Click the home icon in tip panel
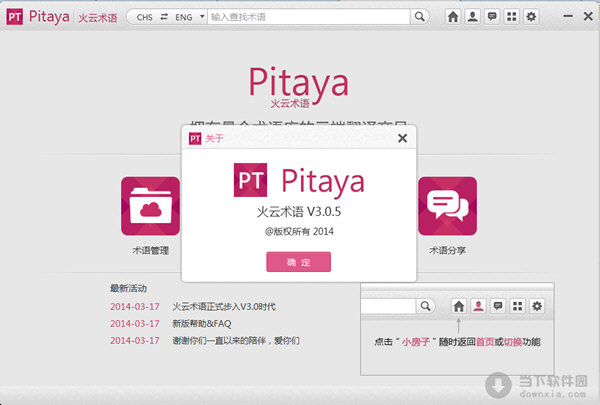Image resolution: width=600 pixels, height=405 pixels. click(458, 306)
